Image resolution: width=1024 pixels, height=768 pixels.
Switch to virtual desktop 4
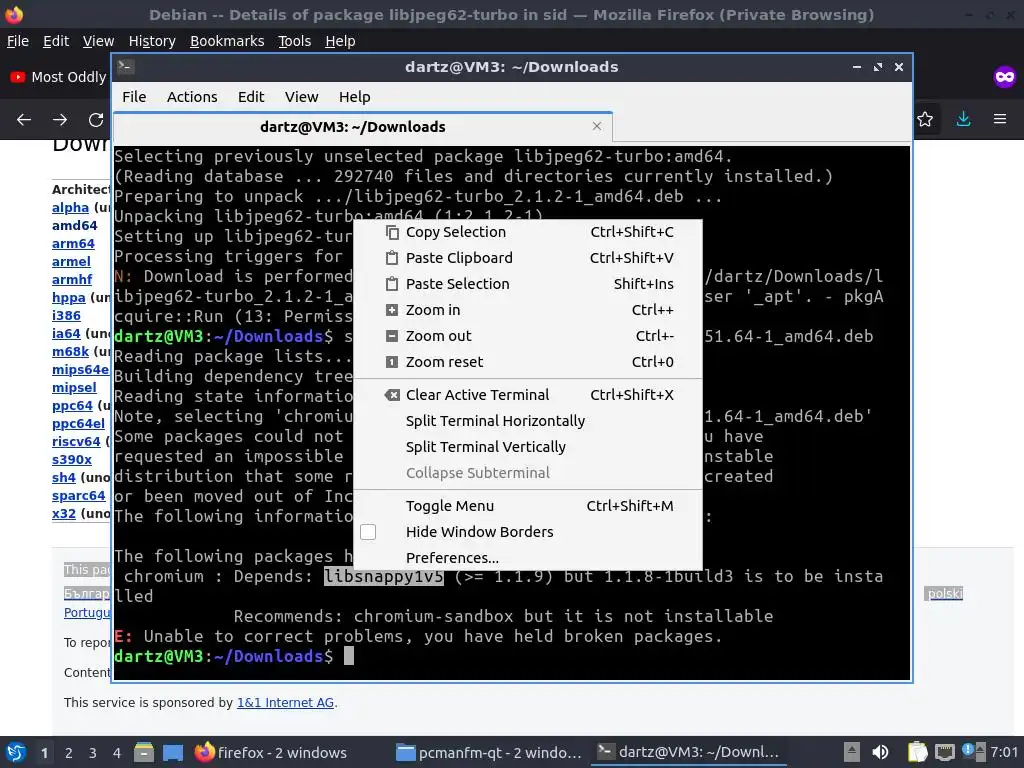point(117,753)
